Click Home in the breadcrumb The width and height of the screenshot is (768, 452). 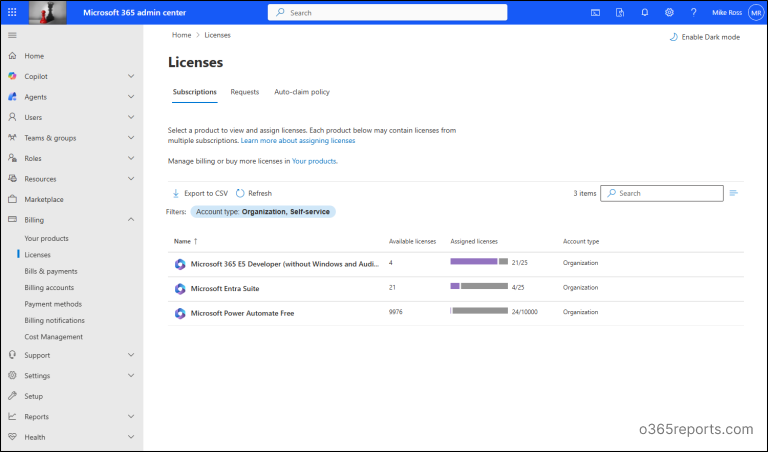181,35
